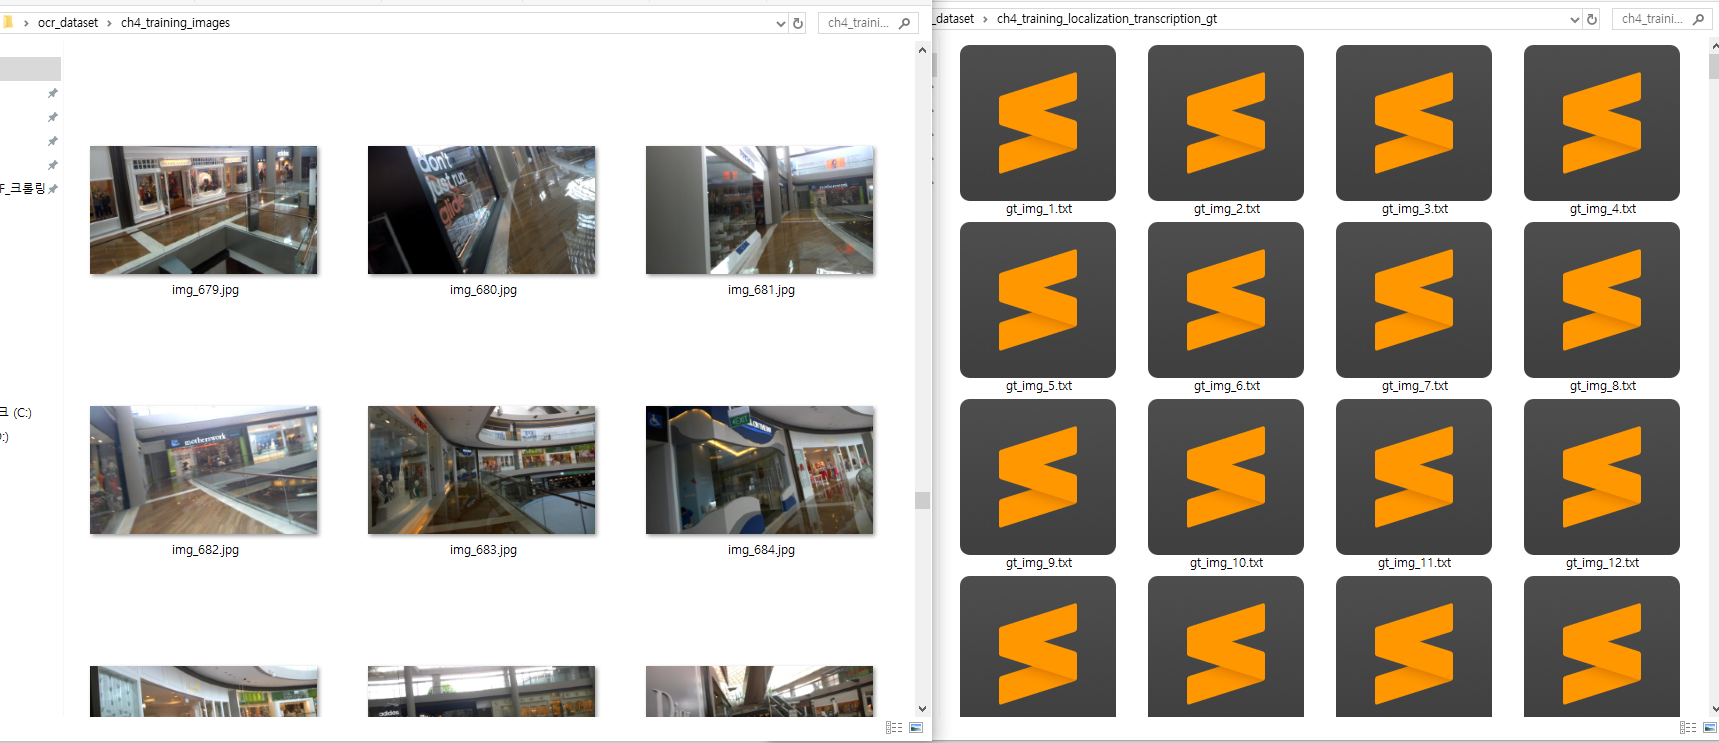The image size is (1719, 743).
Task: Select the Korean-named quick access folder
Action: pyautogui.click(x=23, y=189)
